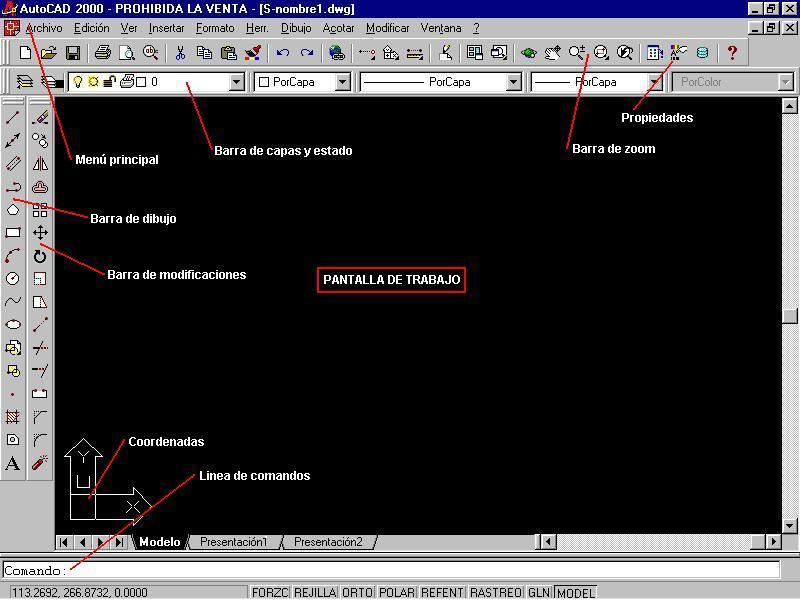Open the Layers manager icon
800x600 pixels.
(x=24, y=82)
